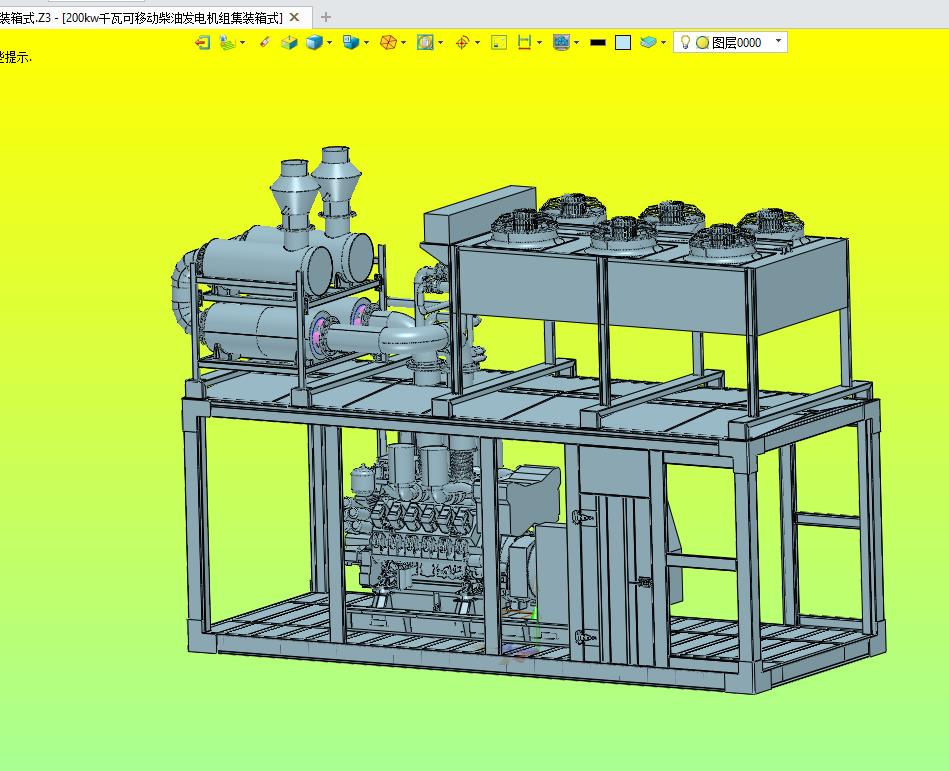This screenshot has height=771, width=949.
Task: Click the diesel engine inside the frame
Action: (418, 527)
